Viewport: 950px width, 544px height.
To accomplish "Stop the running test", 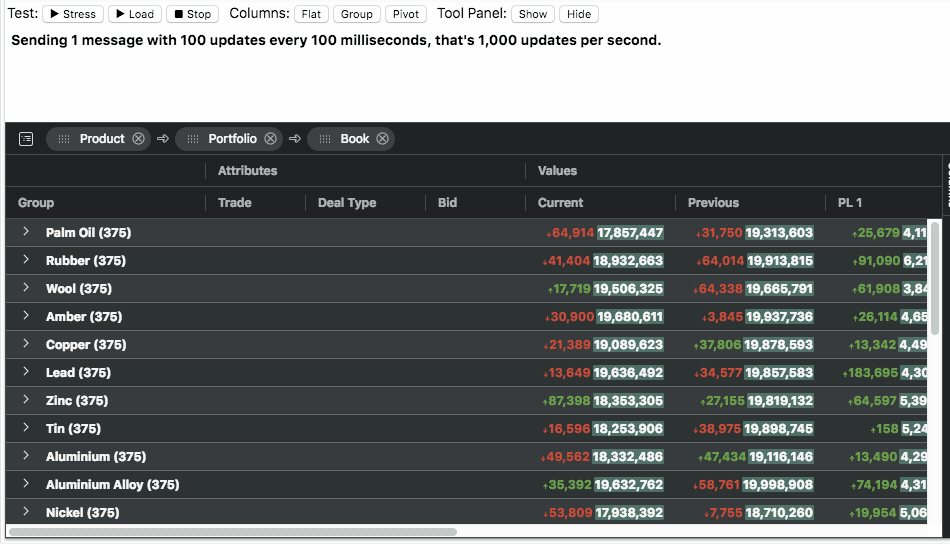I will pyautogui.click(x=192, y=14).
